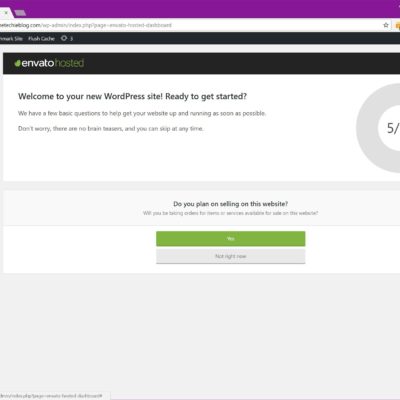The image size is (400, 400).
Task: Click the status bar URL preview
Action: (x=51, y=396)
